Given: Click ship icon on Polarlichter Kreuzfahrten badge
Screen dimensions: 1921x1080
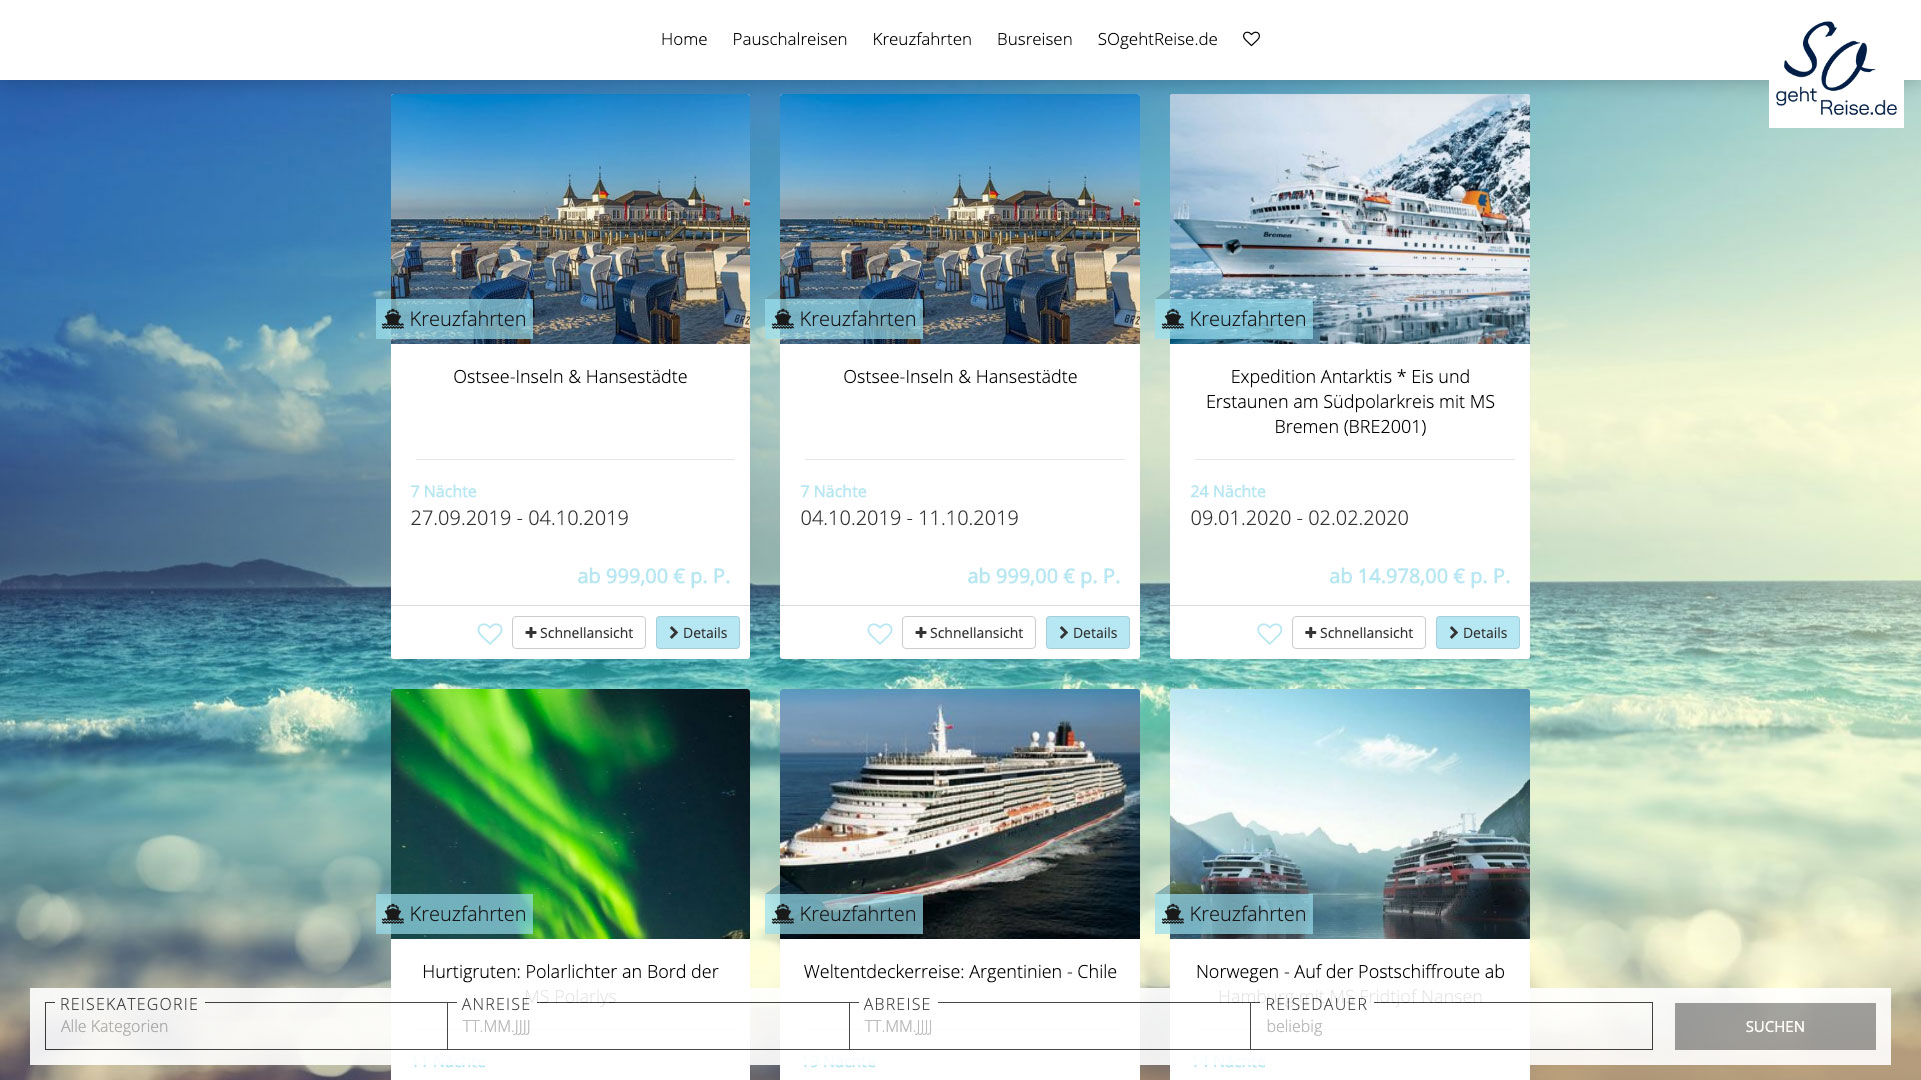Looking at the screenshot, I should (x=393, y=914).
